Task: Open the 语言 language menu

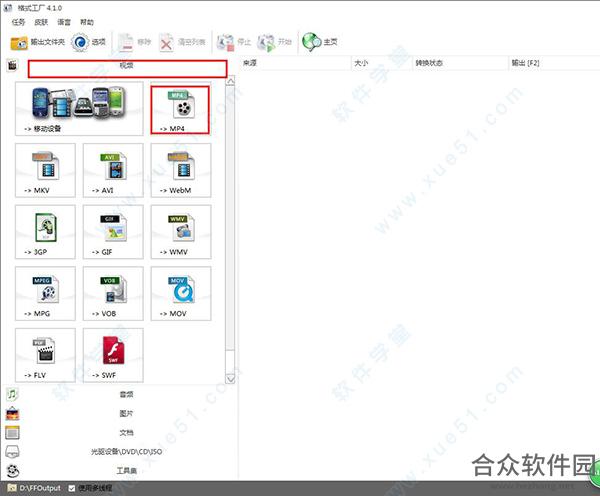Action: point(64,22)
